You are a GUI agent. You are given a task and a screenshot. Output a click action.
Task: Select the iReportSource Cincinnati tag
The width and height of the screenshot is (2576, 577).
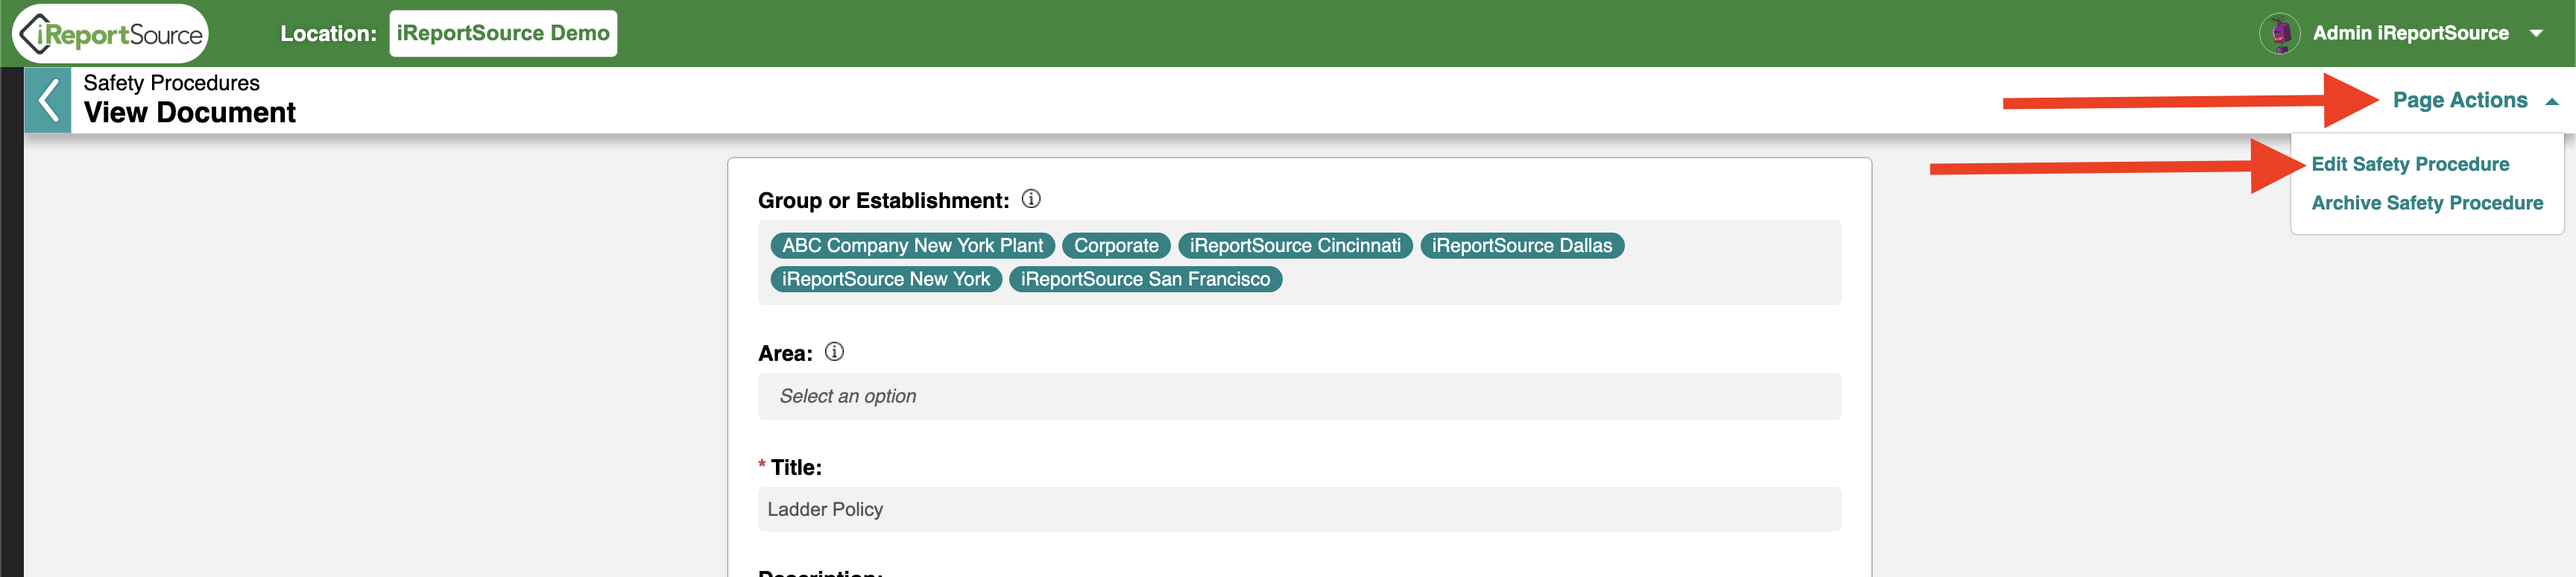[1295, 246]
